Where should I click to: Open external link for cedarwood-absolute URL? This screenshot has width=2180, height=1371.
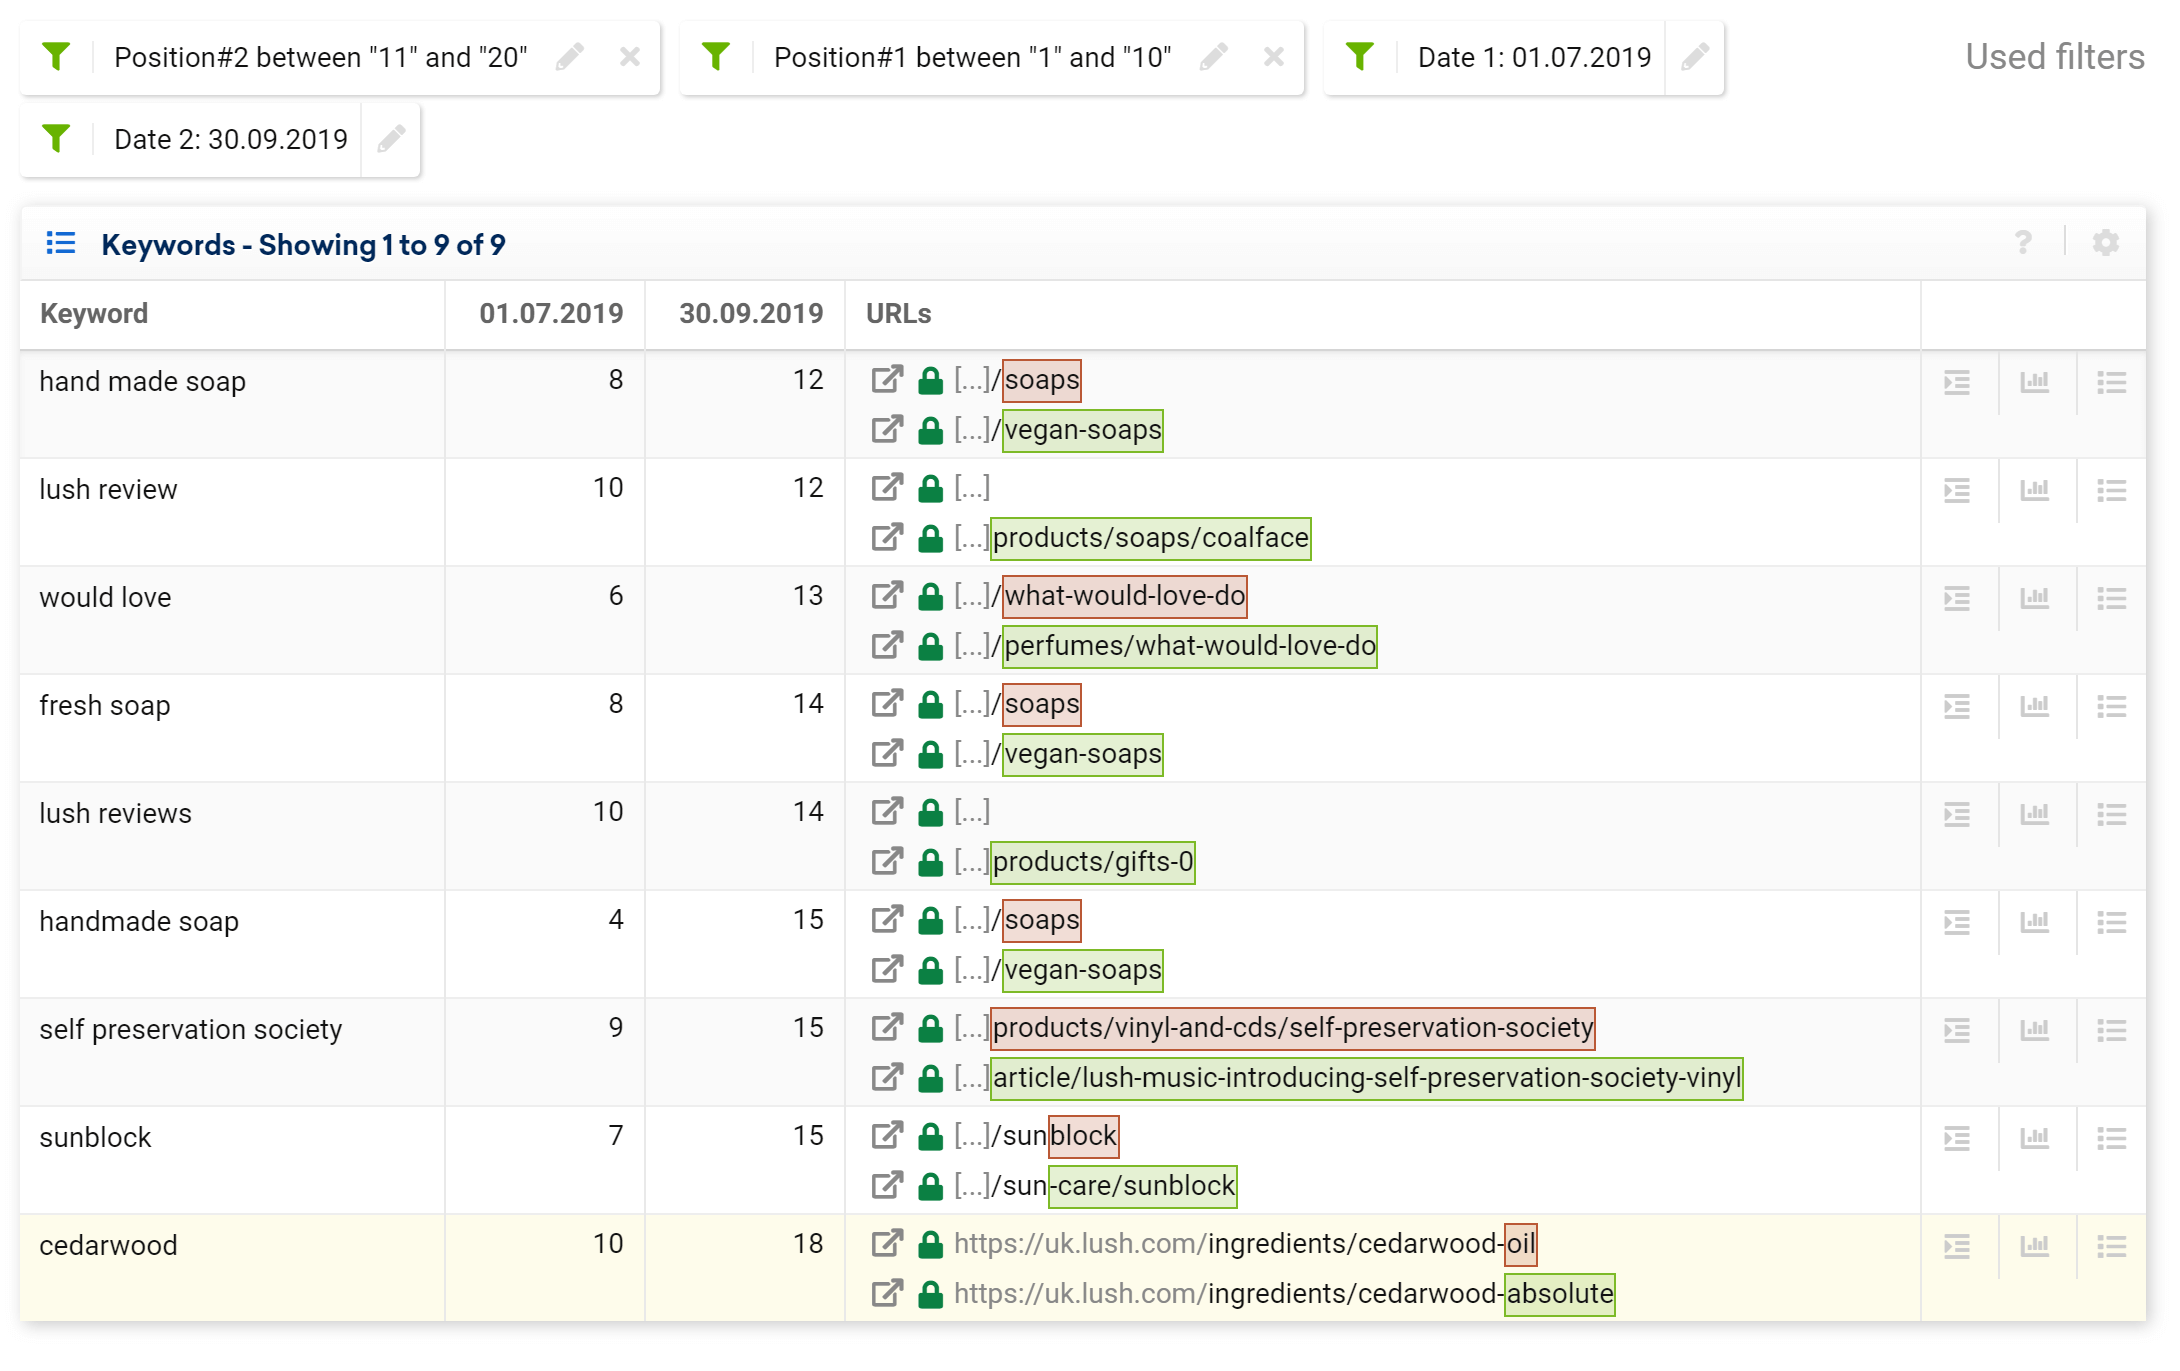(887, 1294)
